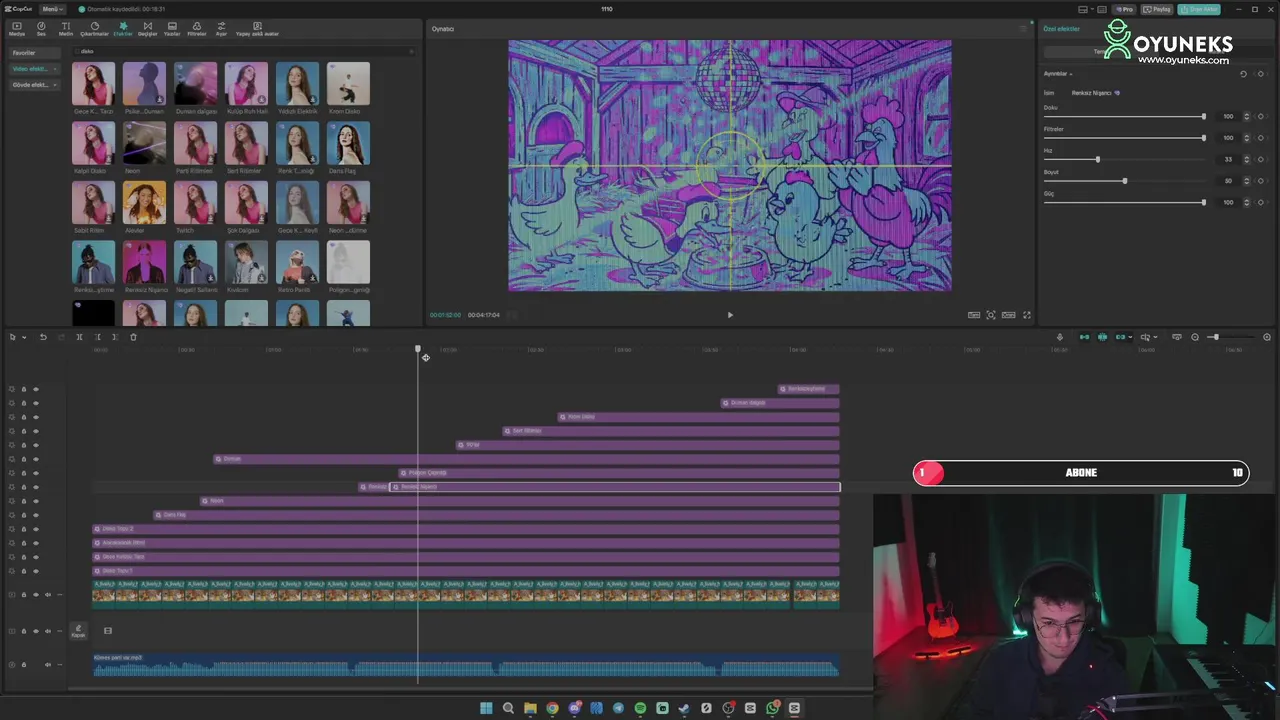Expand the Gövde efektleri category
The width and height of the screenshot is (1280, 720).
(x=34, y=85)
